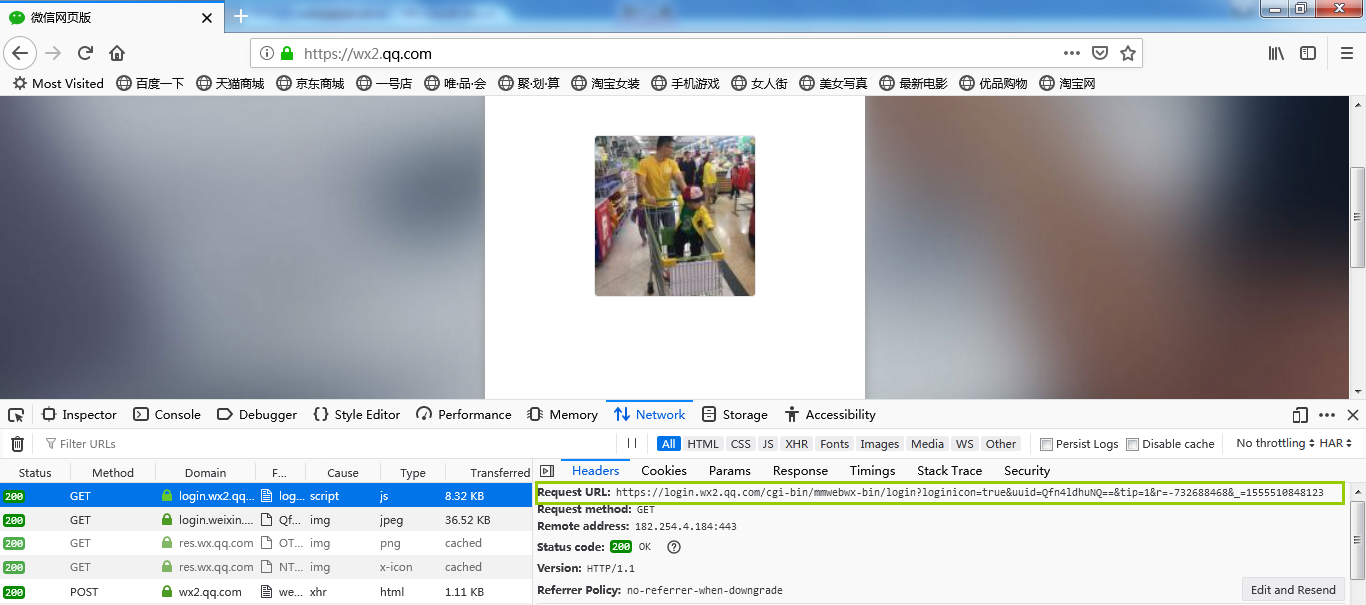Pause network recording
The image size is (1366, 605).
pos(632,444)
